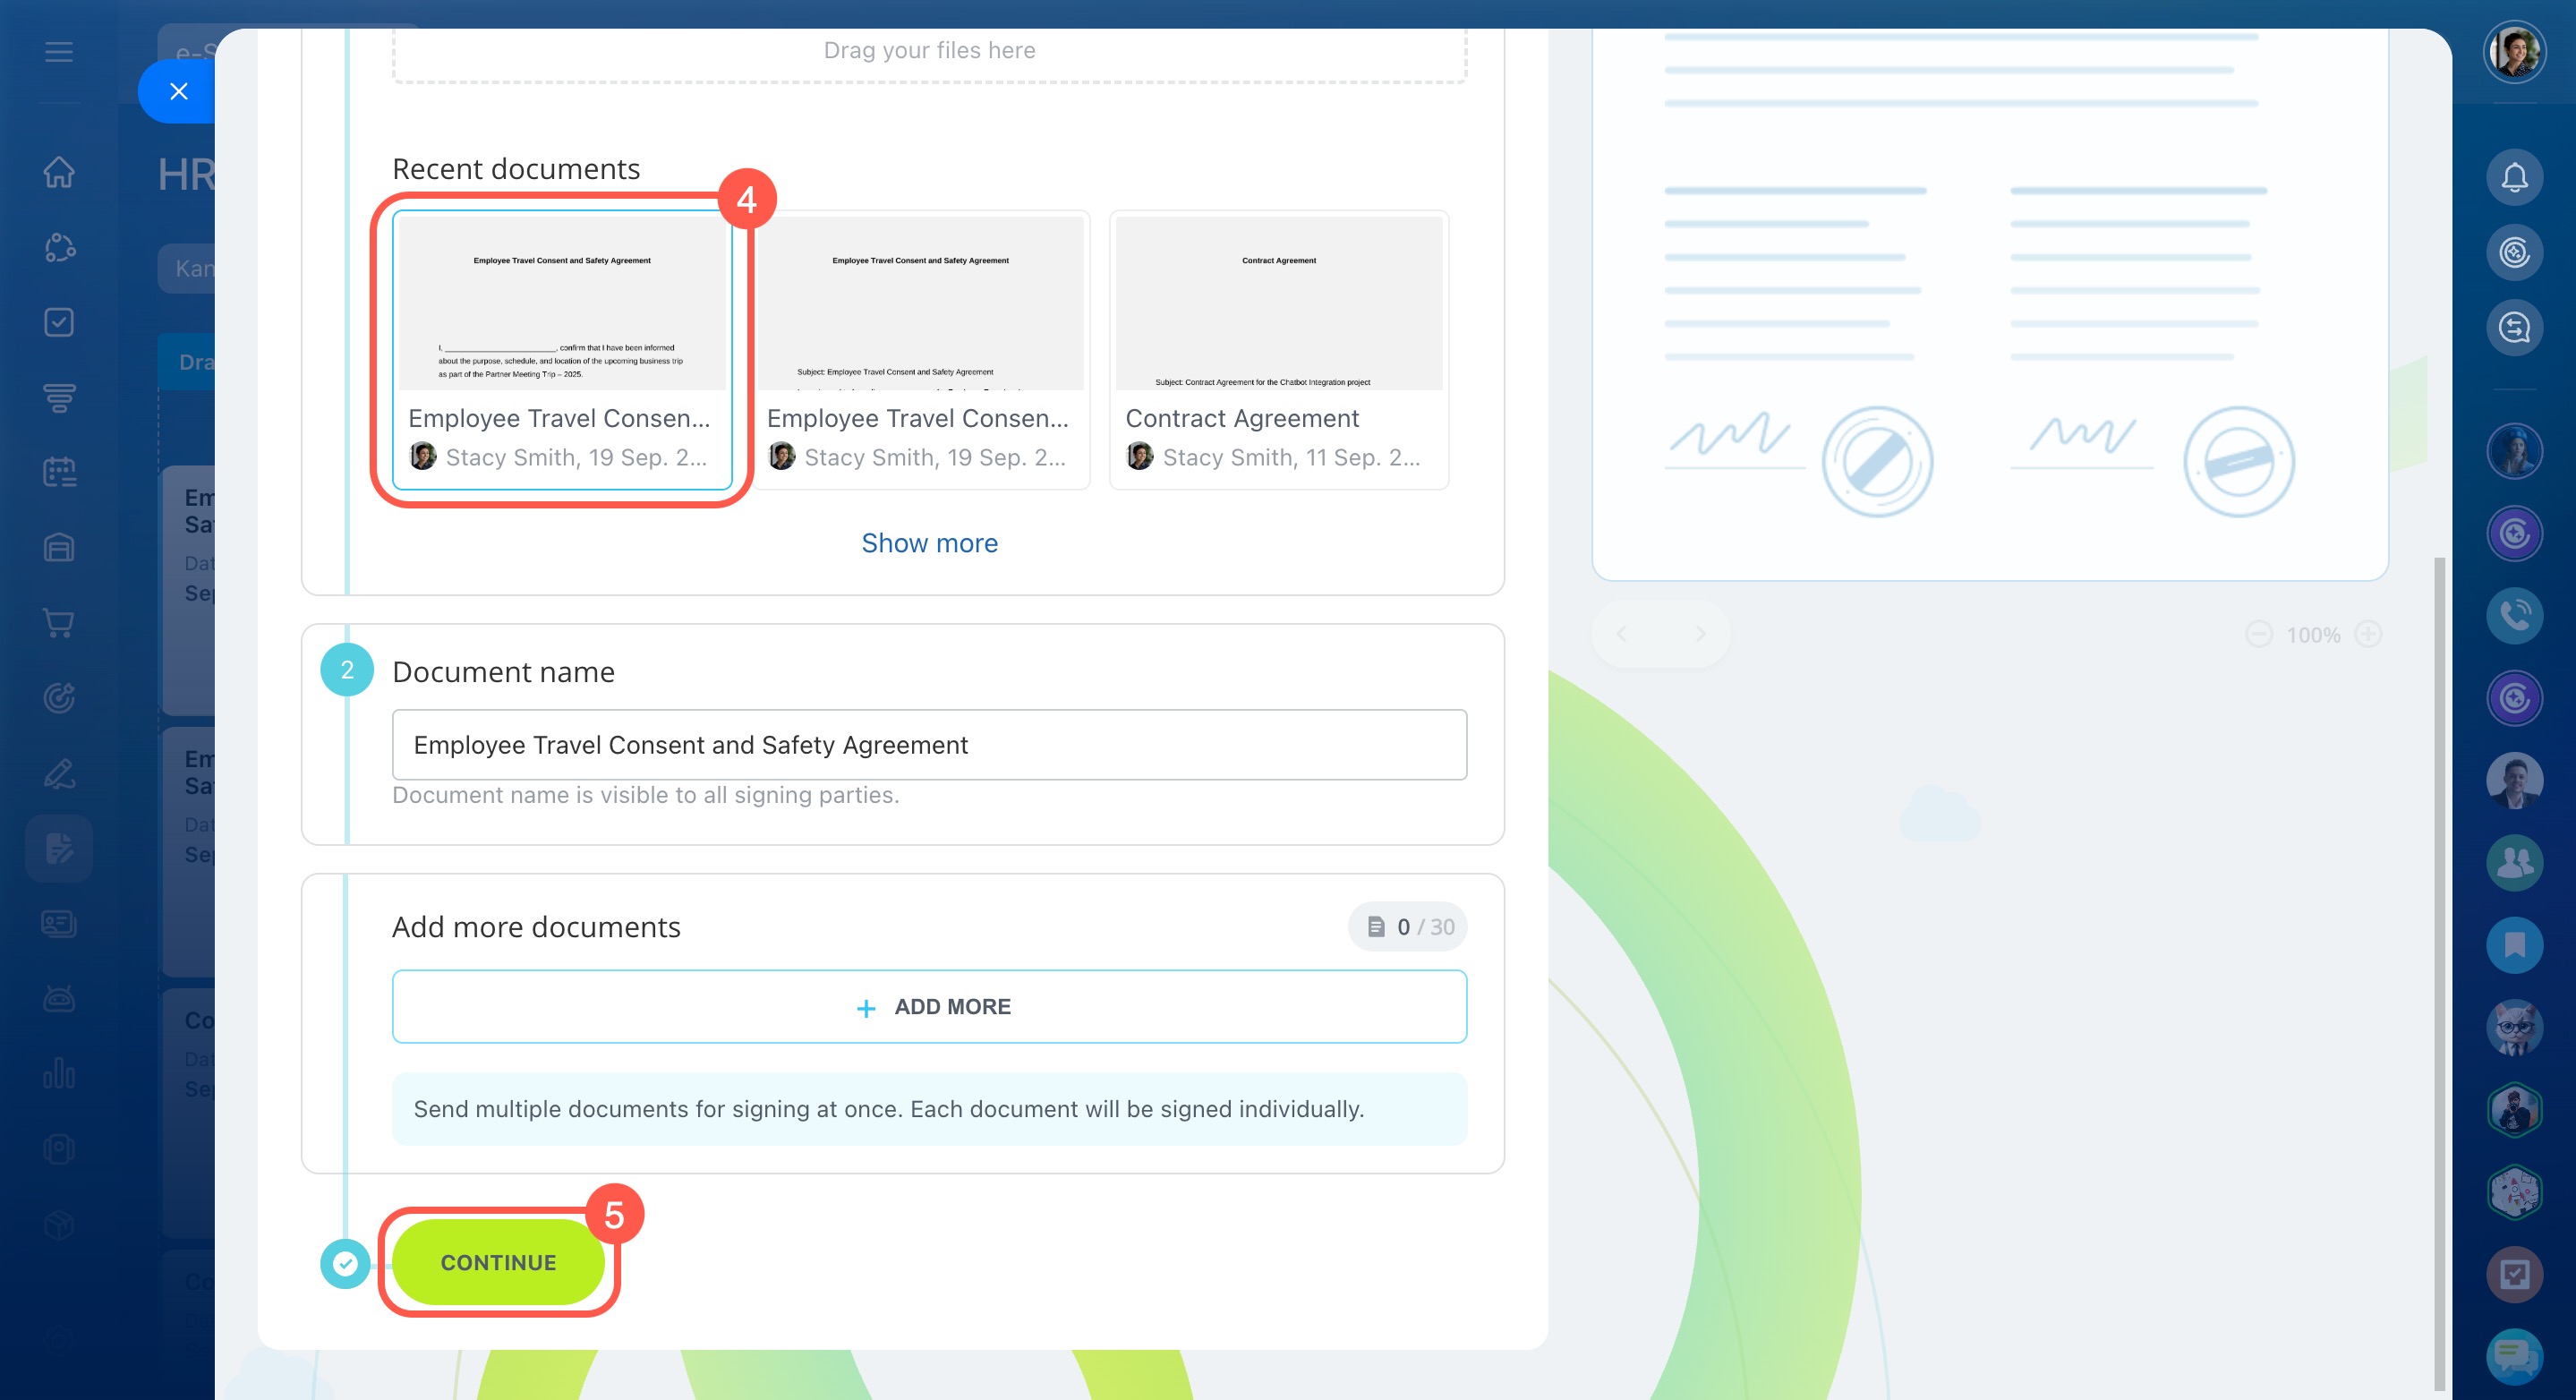This screenshot has width=2576, height=1400.
Task: Open the CRM funnel icon in sidebar
Action: point(59,397)
